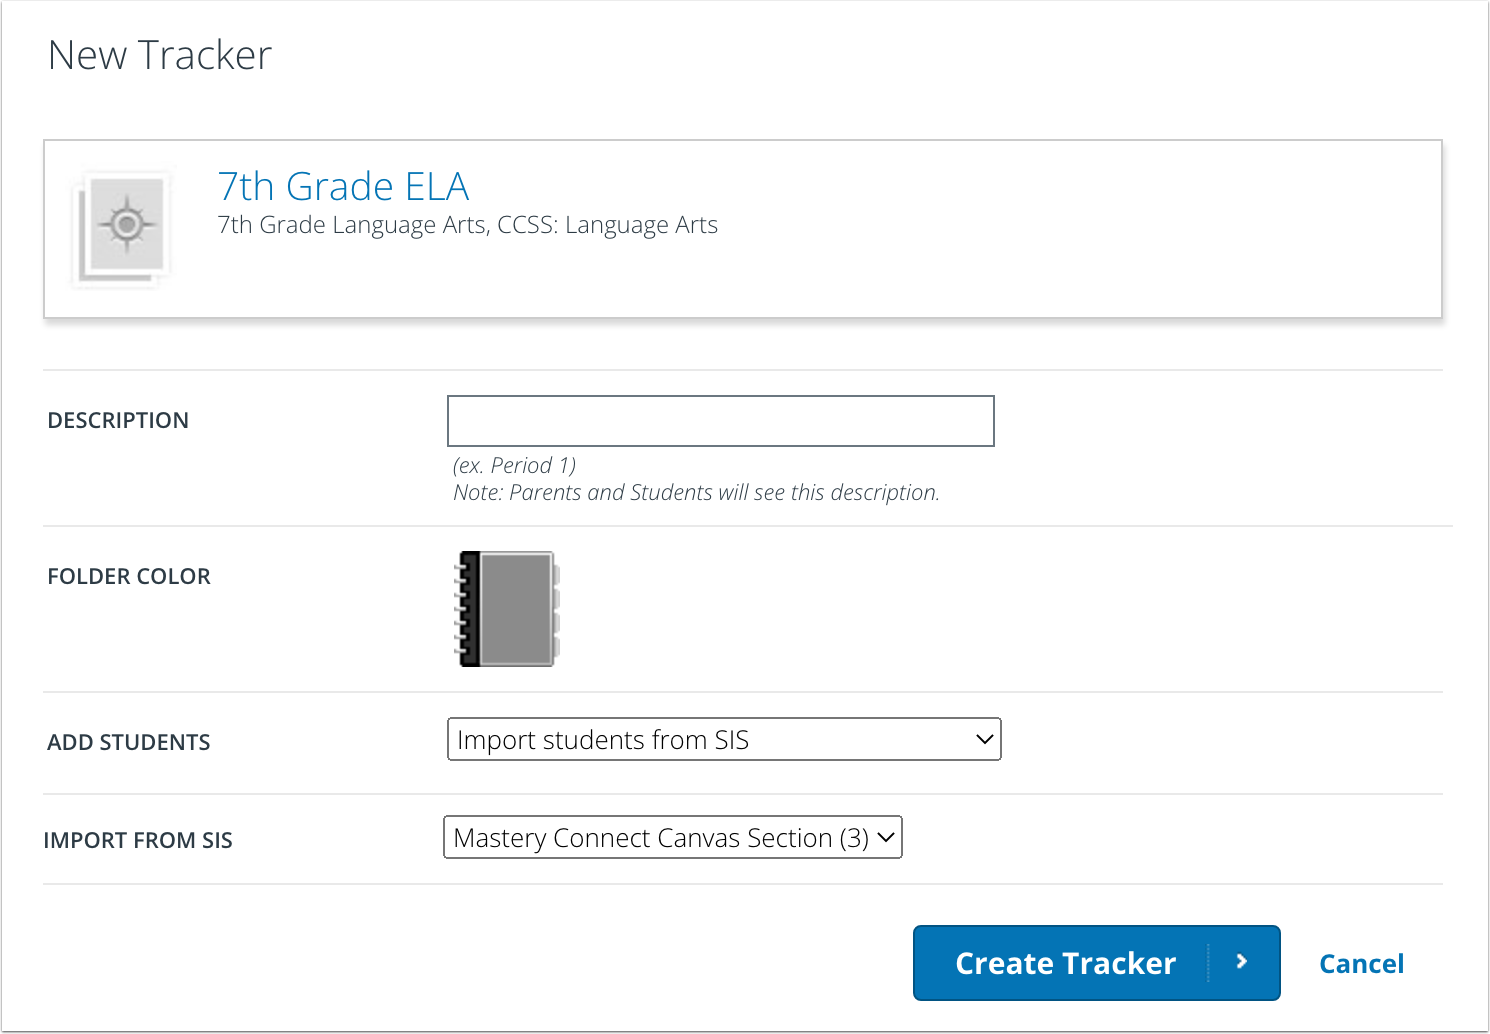The width and height of the screenshot is (1490, 1034).
Task: Open the 7th Grade ELA link
Action: 343,186
